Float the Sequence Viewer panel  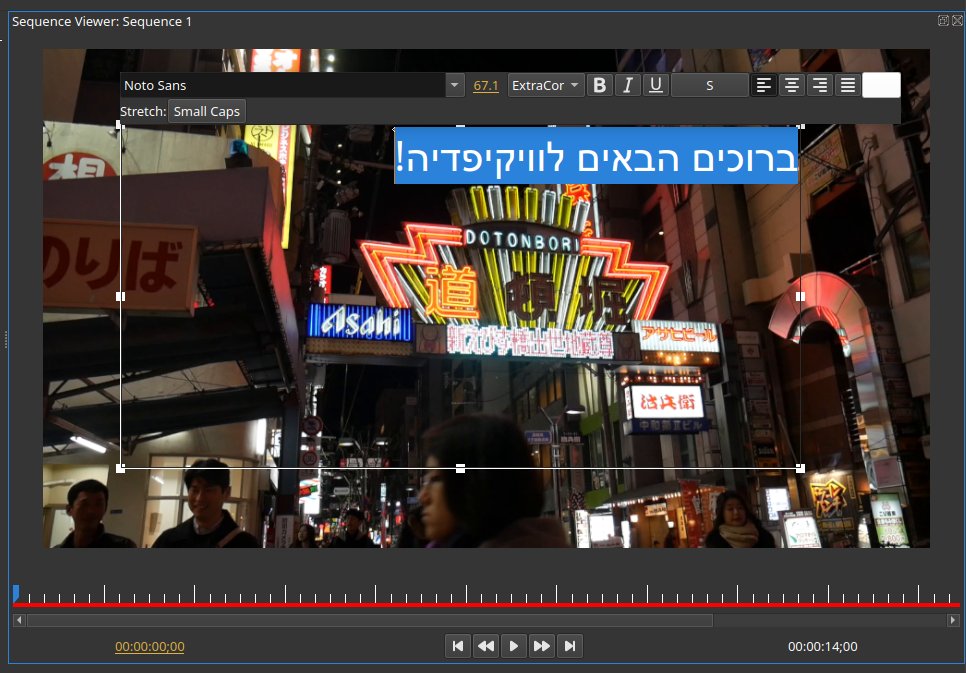(x=943, y=20)
